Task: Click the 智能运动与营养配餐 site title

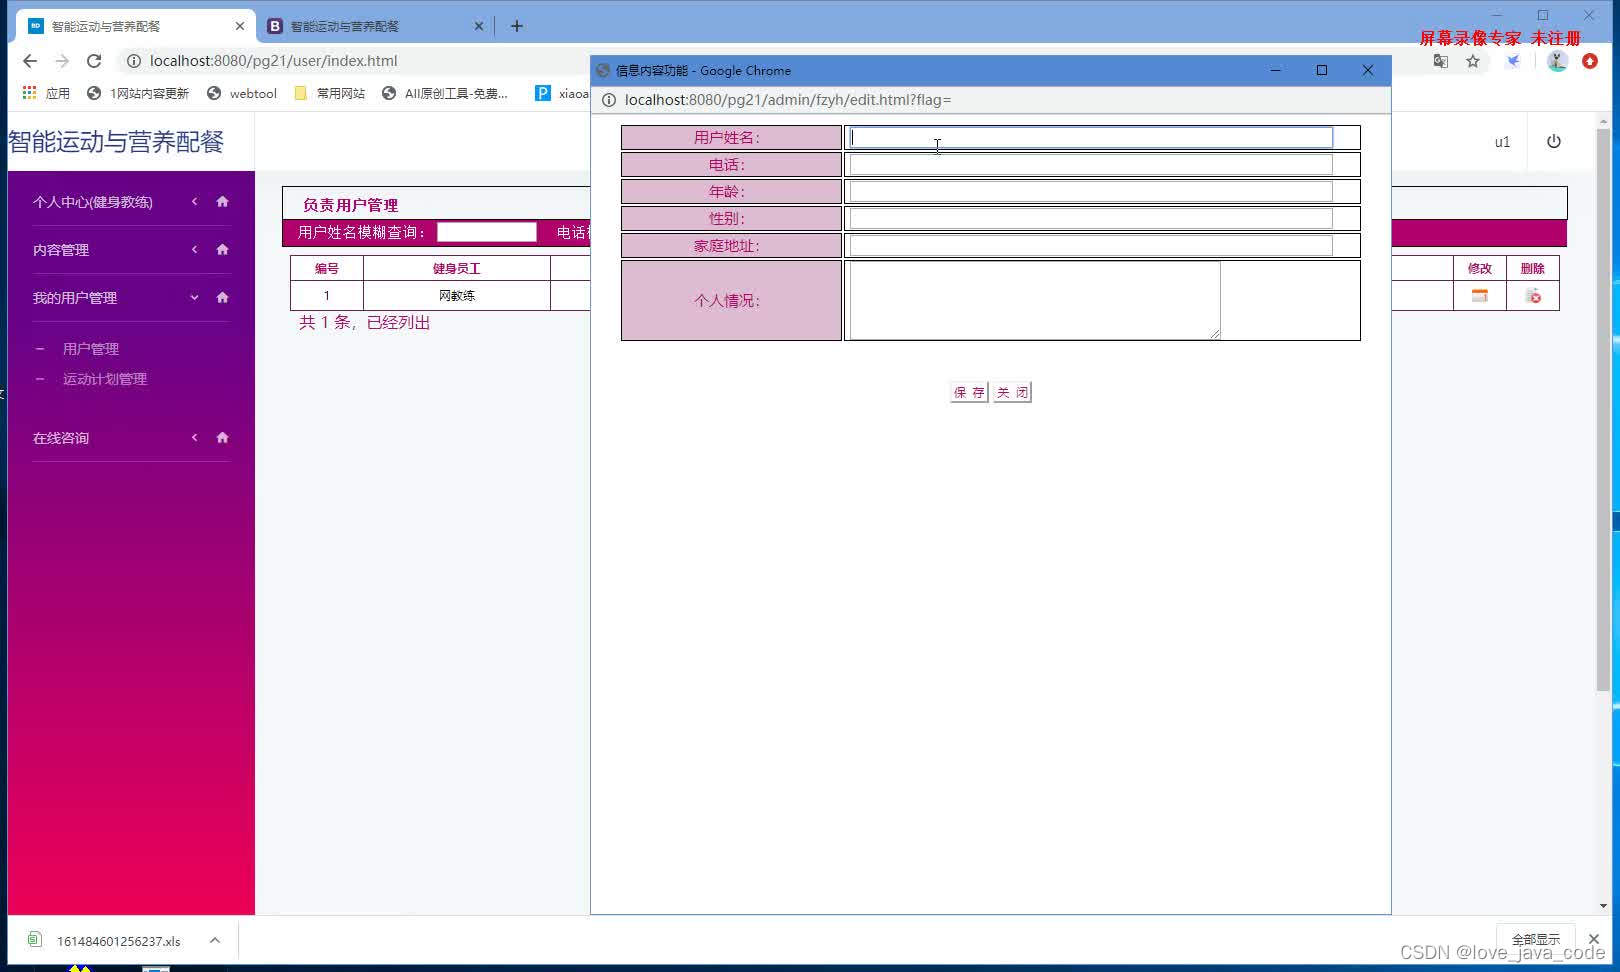Action: (116, 142)
